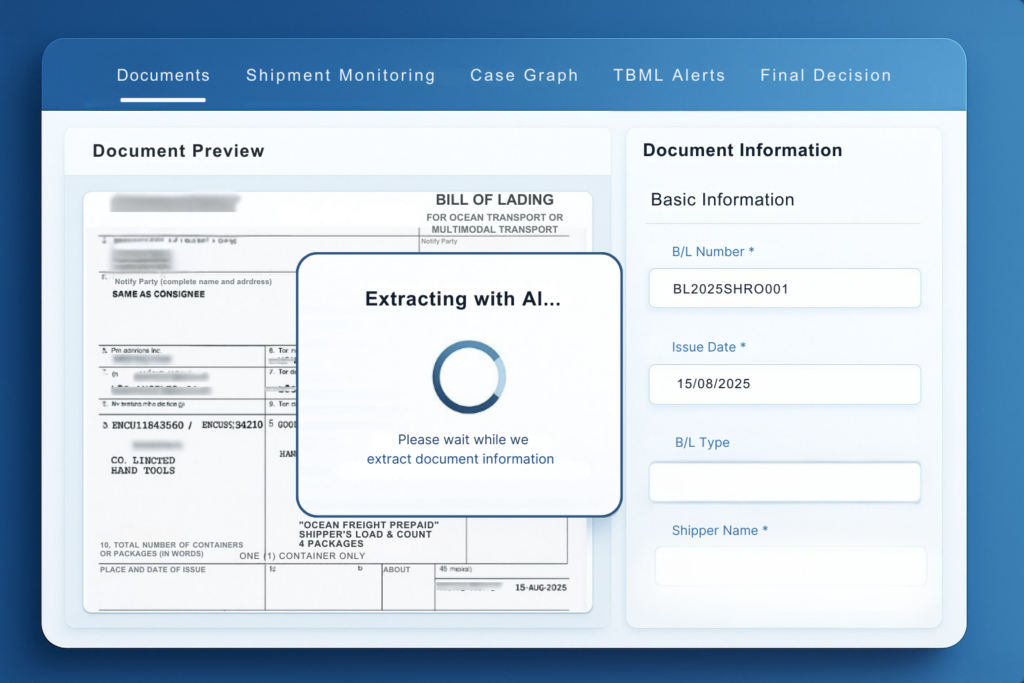Image resolution: width=1024 pixels, height=683 pixels.
Task: Click the B/L Number input field
Action: click(784, 288)
